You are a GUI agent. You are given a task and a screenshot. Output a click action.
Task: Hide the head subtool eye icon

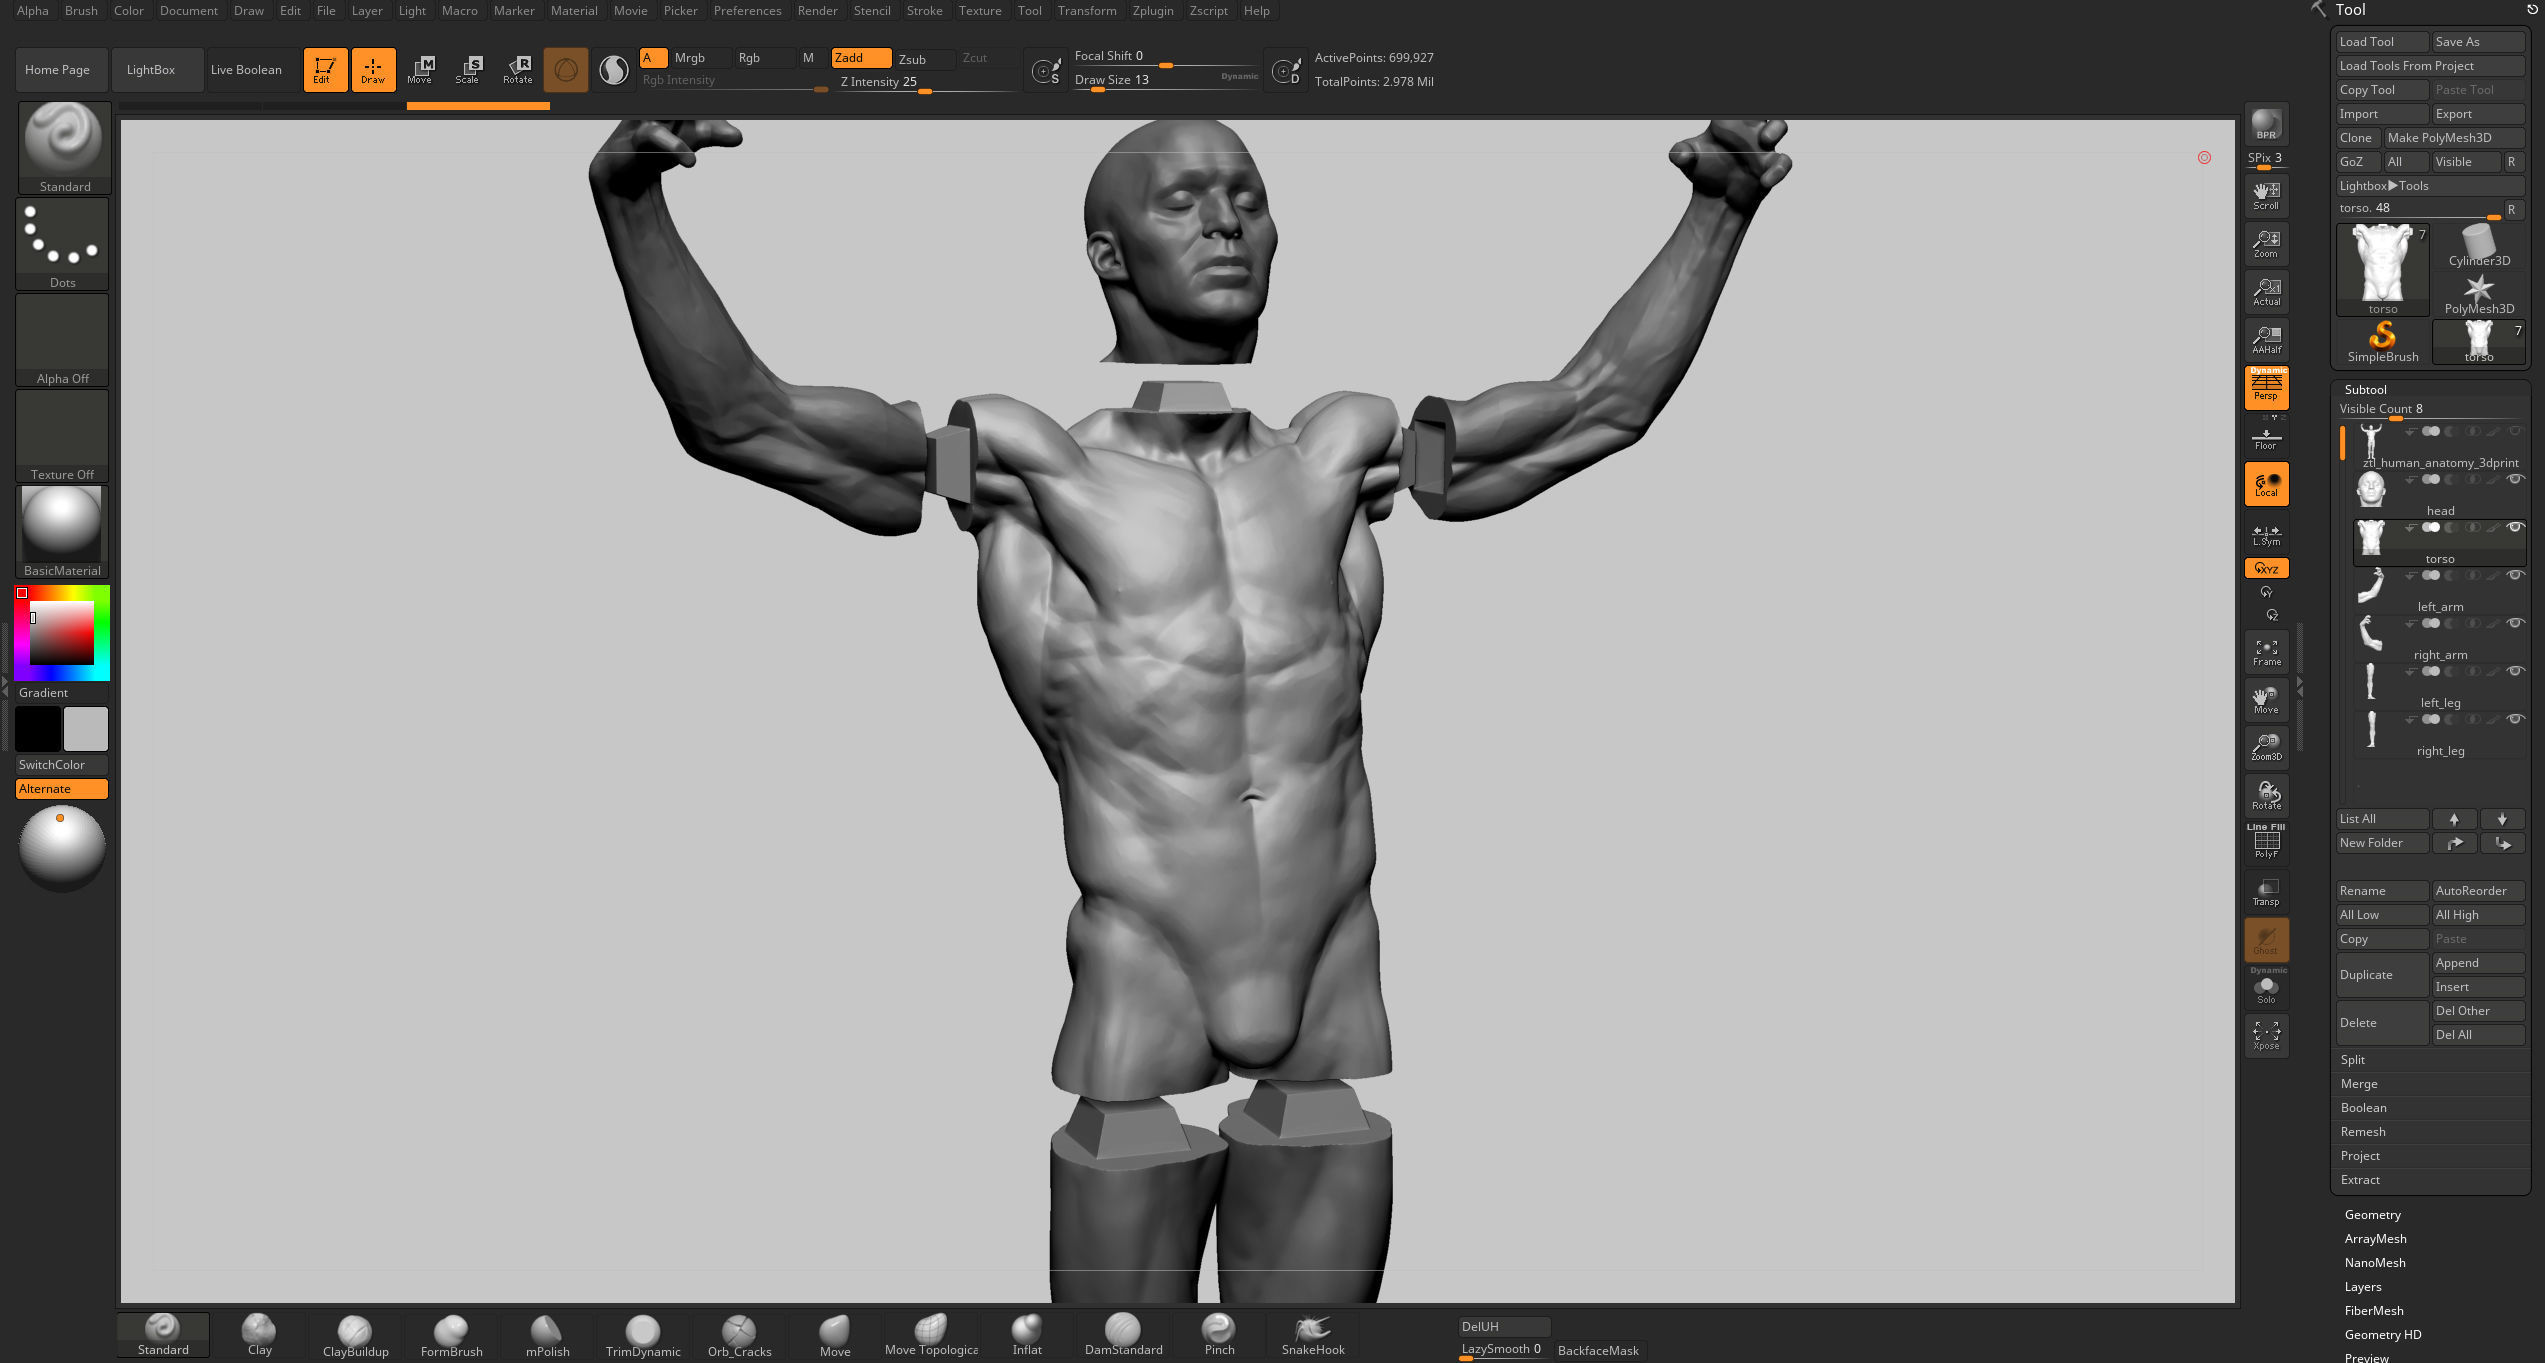click(2515, 480)
